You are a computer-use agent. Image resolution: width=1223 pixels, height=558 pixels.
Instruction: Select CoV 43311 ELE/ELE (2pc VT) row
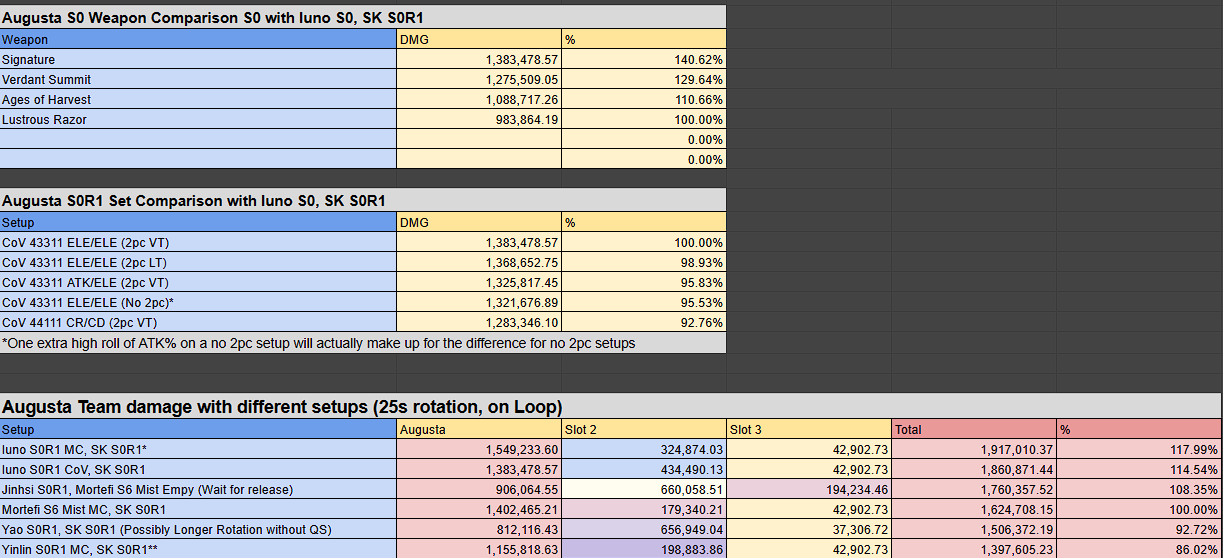click(x=198, y=243)
